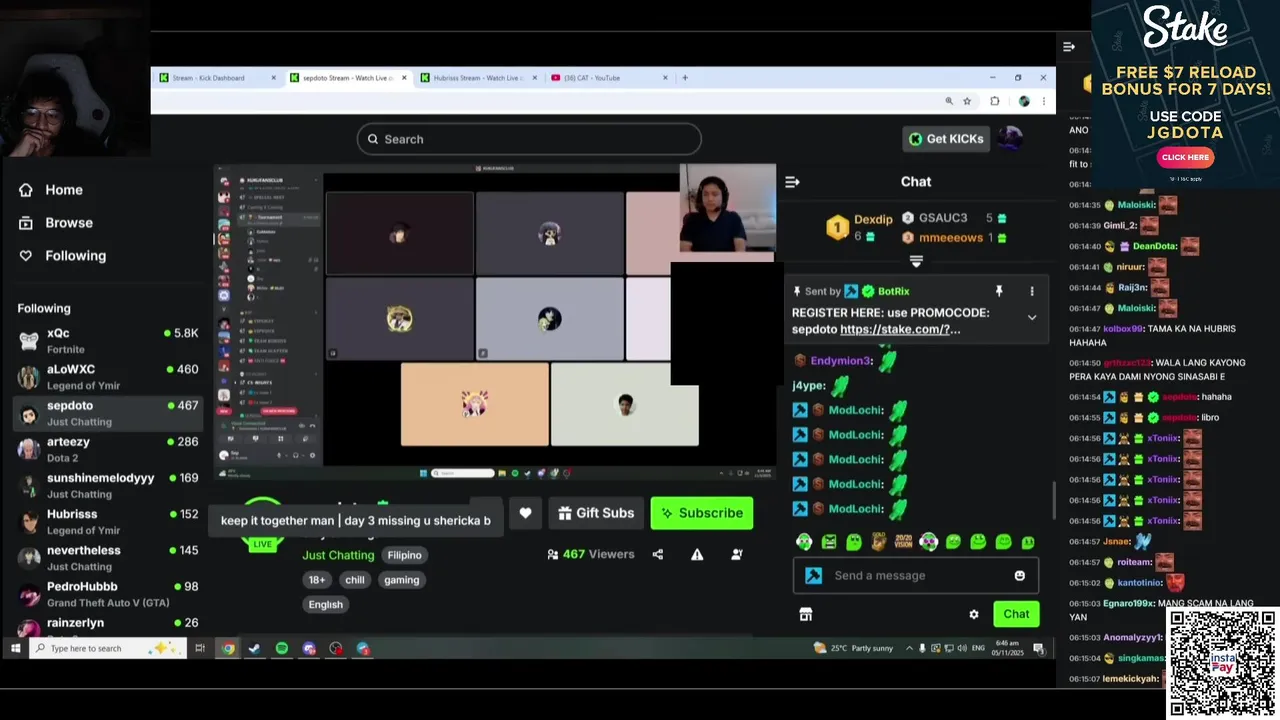Click the user-check icon beside report
This screenshot has width=1280, height=720.
(x=737, y=554)
